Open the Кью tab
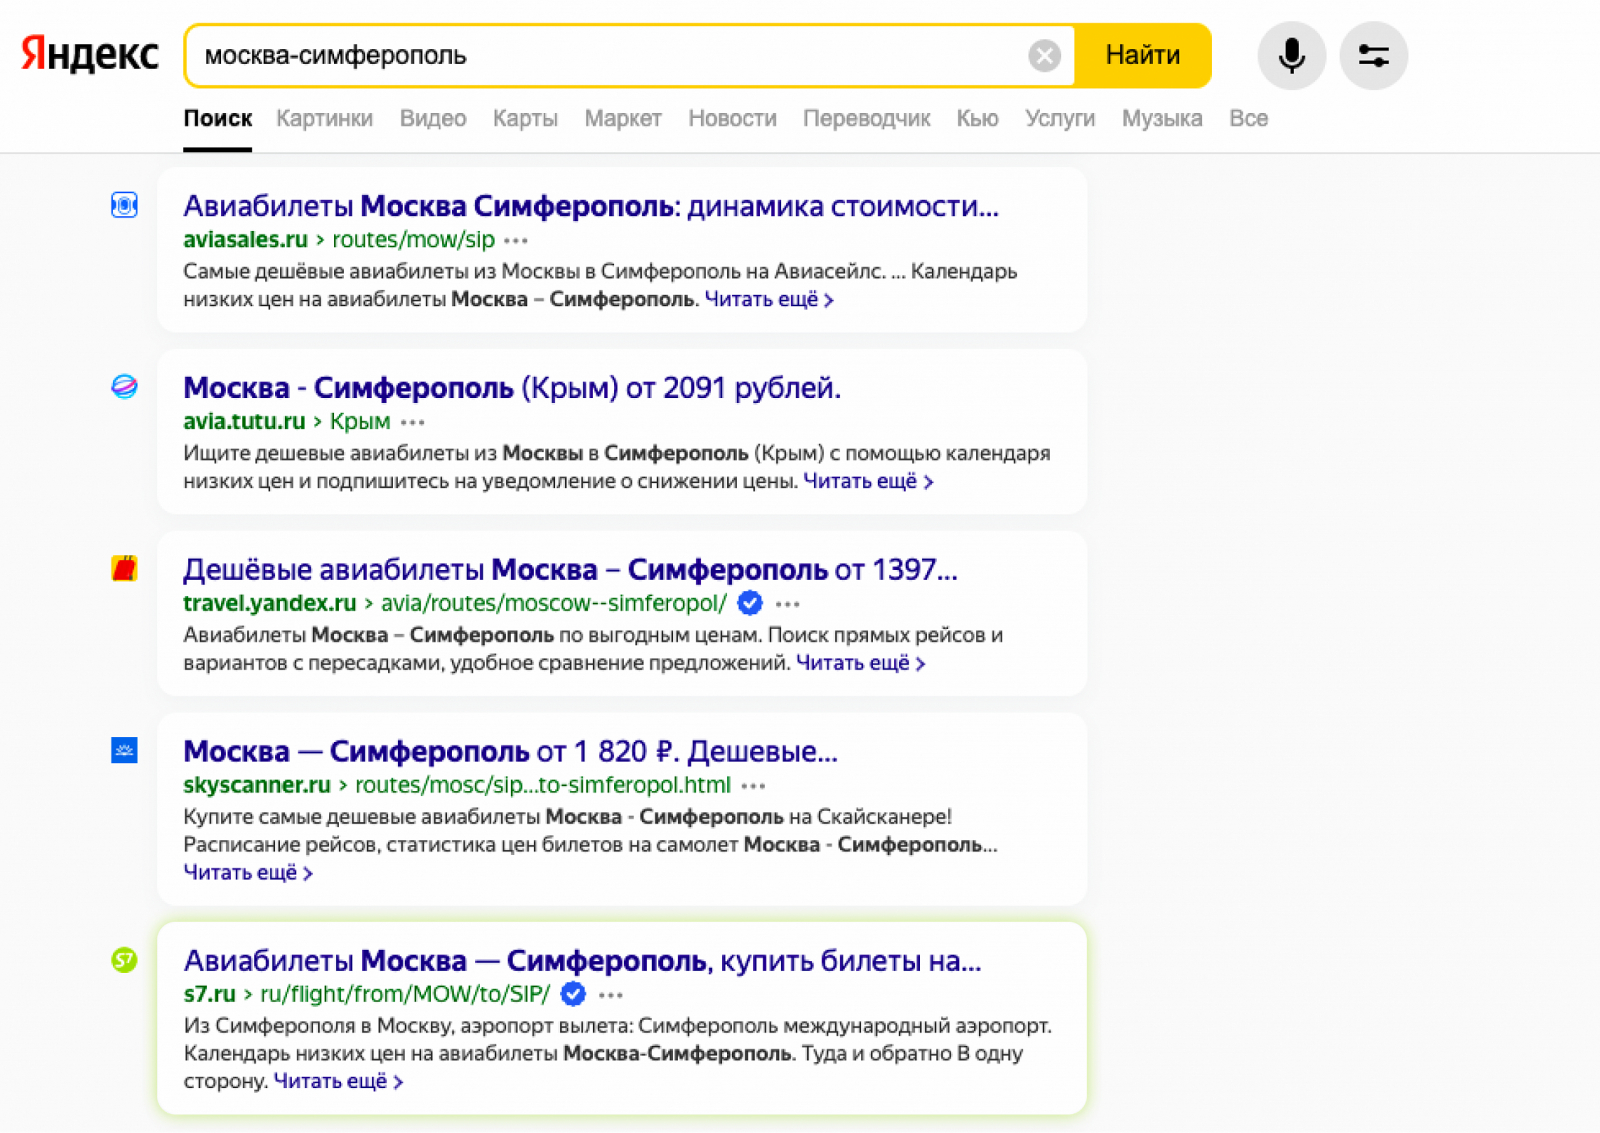 (977, 118)
